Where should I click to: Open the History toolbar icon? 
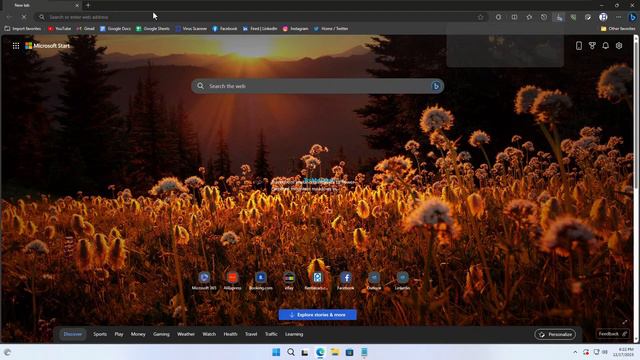[x=544, y=17]
